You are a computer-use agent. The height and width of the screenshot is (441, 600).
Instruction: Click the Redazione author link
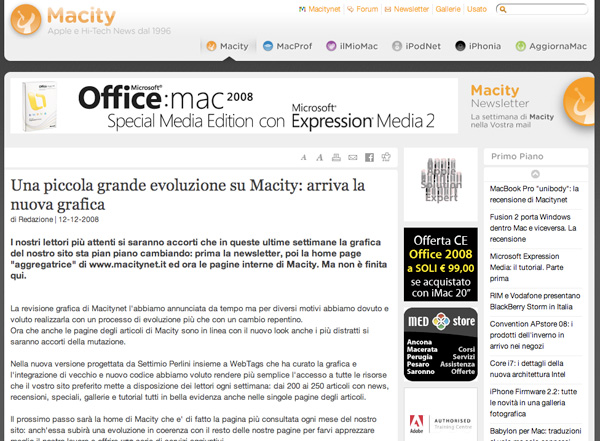click(36, 219)
